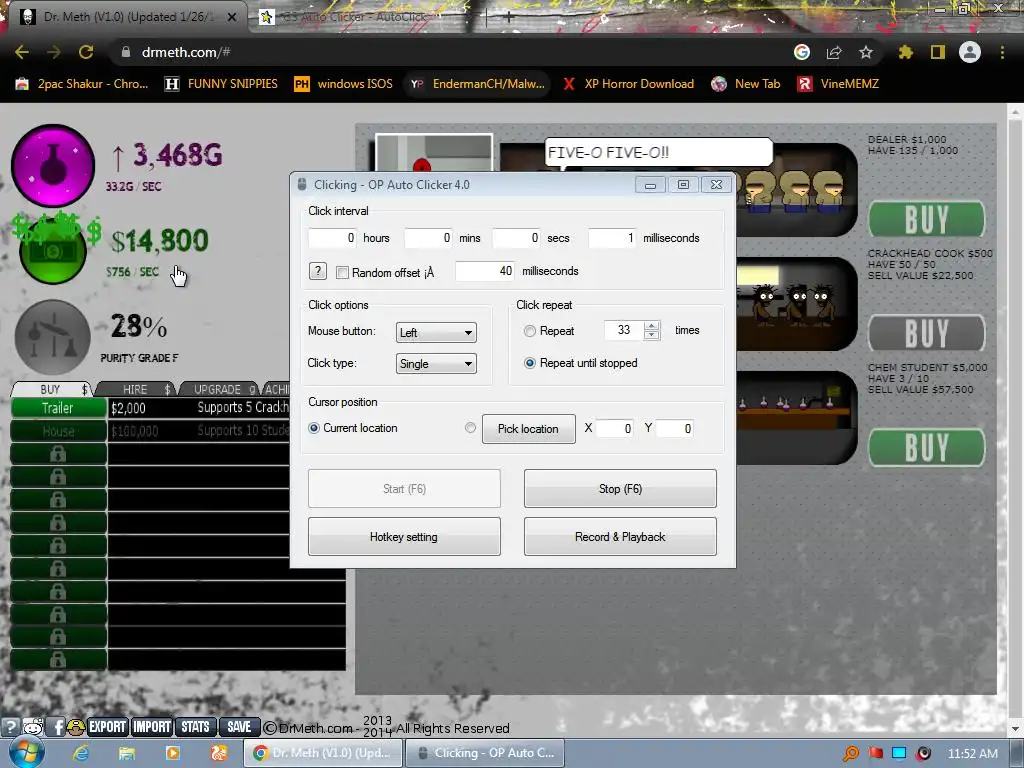Viewport: 1024px width, 768px height.
Task: Click the grey purity scale icon
Action: coord(52,337)
